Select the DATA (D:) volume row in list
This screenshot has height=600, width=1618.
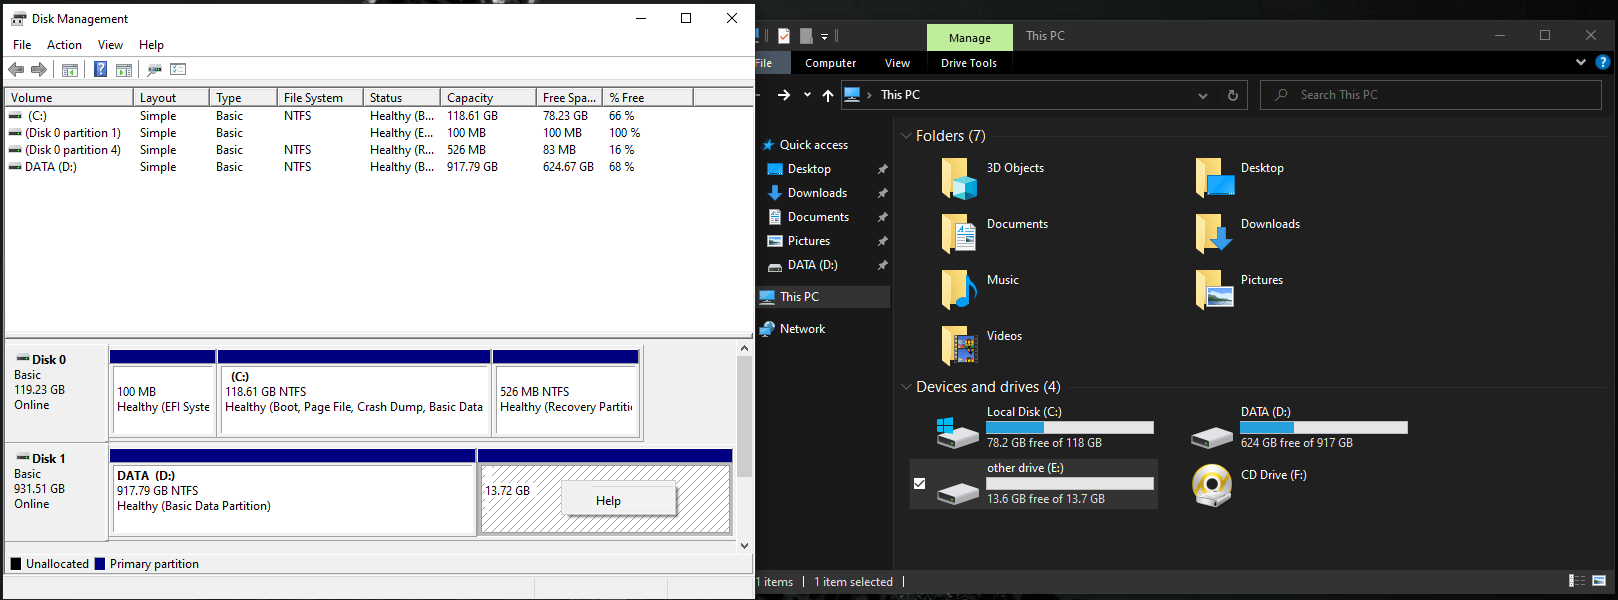point(380,167)
